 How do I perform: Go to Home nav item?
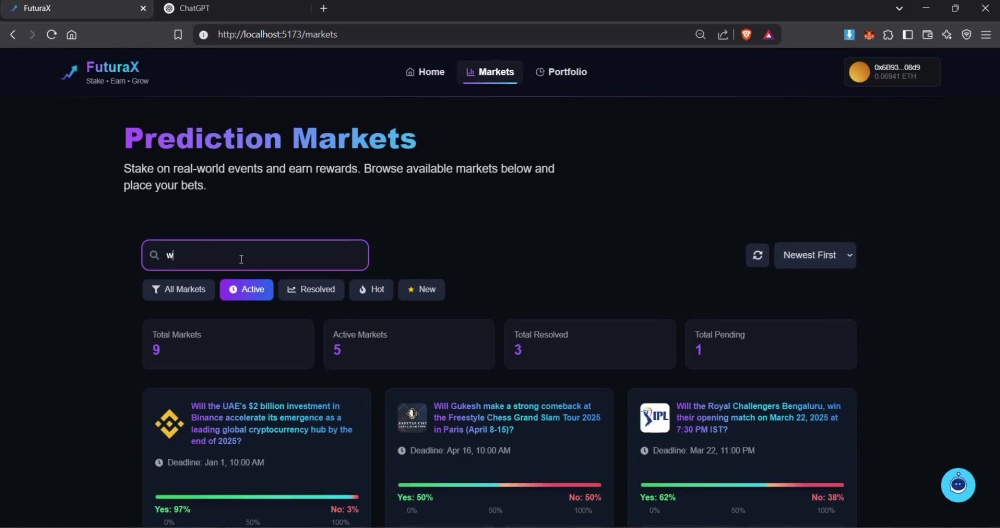(x=425, y=72)
